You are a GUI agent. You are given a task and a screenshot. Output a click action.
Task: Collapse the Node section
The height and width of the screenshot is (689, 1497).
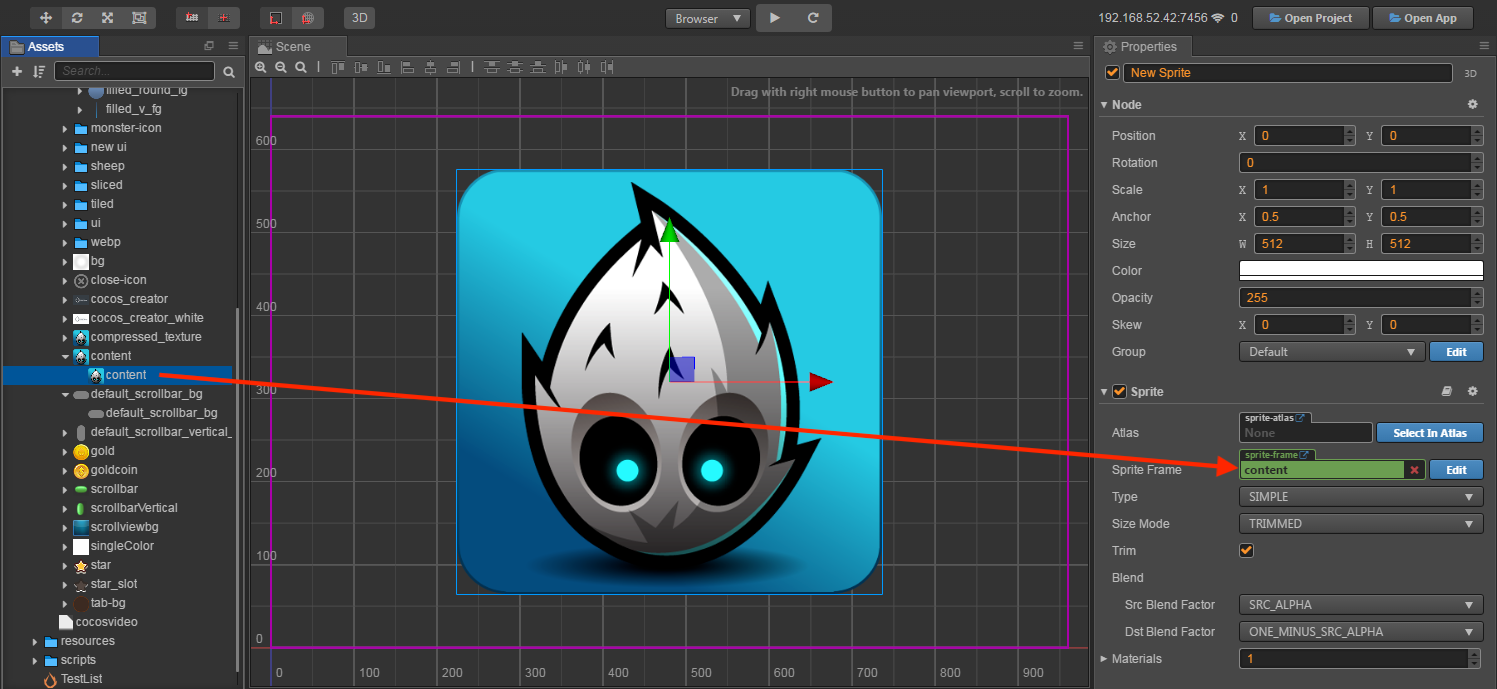tap(1104, 105)
